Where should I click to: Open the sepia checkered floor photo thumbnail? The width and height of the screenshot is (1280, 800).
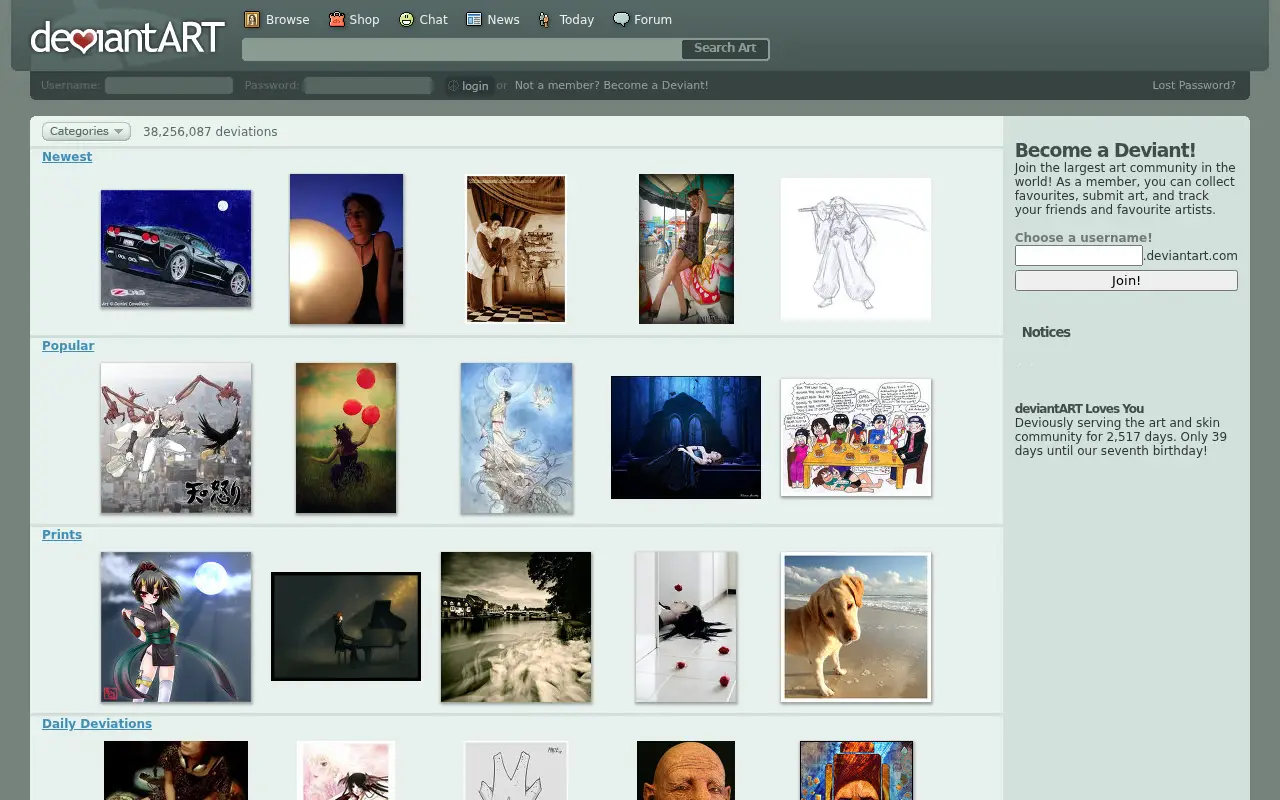tap(516, 249)
